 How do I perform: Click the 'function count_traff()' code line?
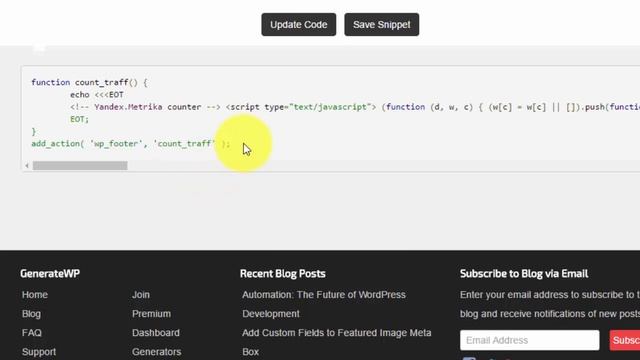point(89,82)
